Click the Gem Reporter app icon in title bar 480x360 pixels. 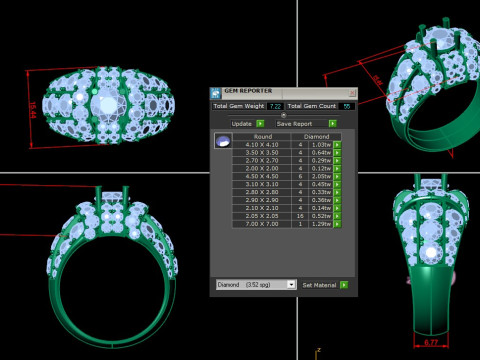[x=216, y=93]
